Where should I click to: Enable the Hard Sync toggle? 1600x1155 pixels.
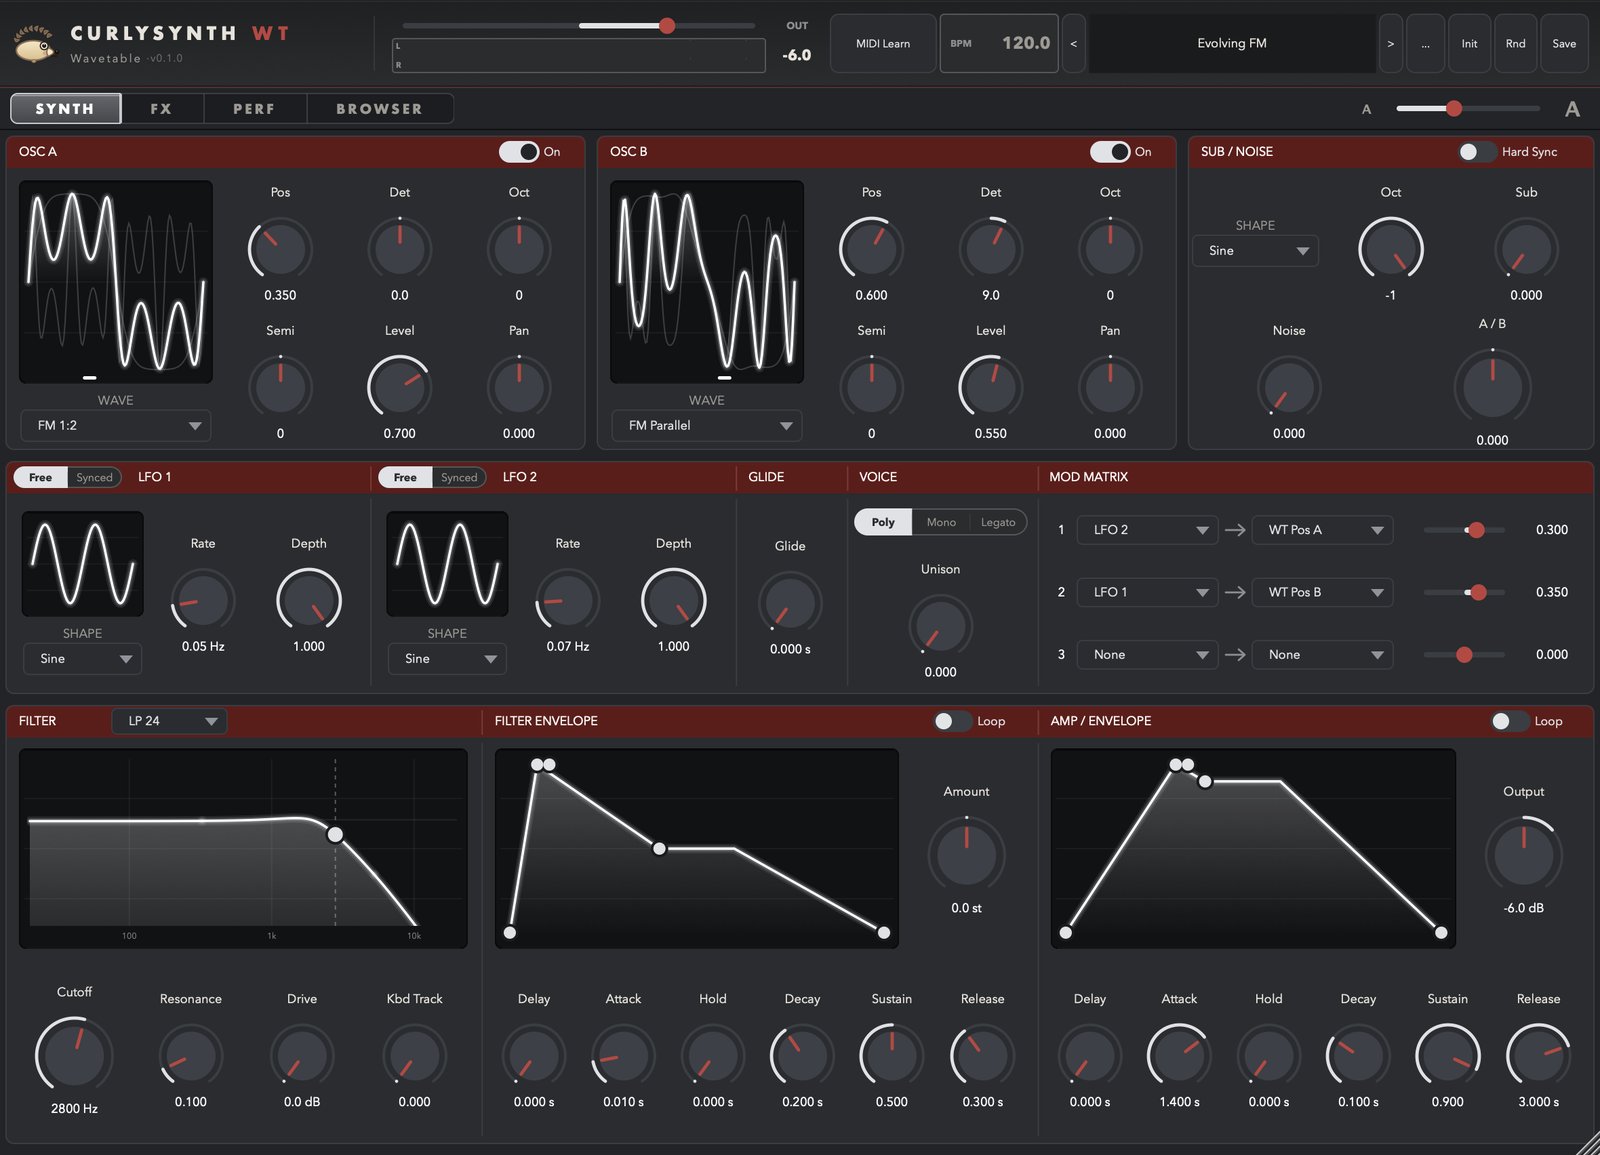(1477, 152)
